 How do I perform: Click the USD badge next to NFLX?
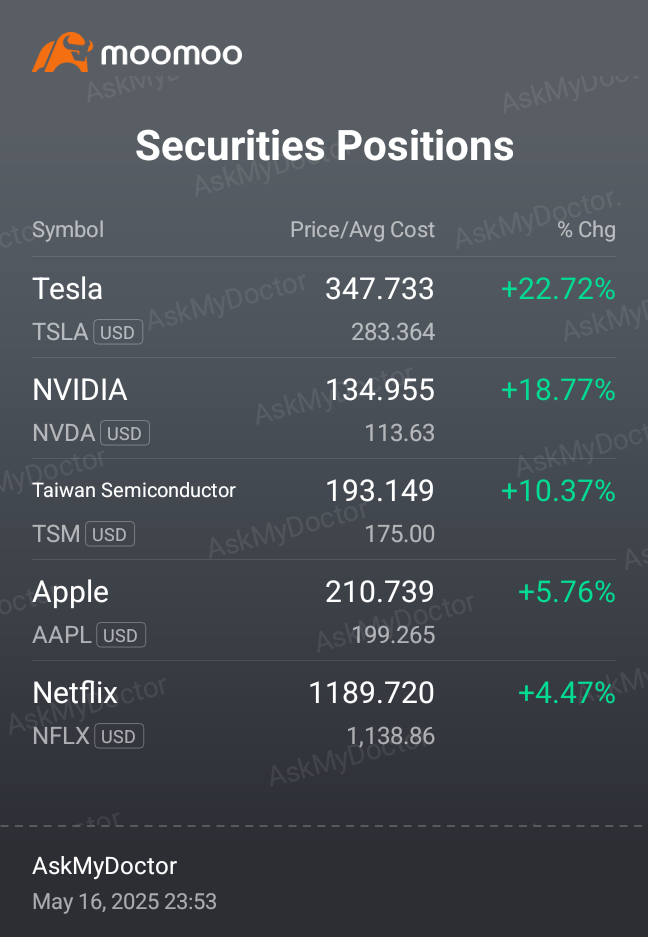tap(119, 736)
